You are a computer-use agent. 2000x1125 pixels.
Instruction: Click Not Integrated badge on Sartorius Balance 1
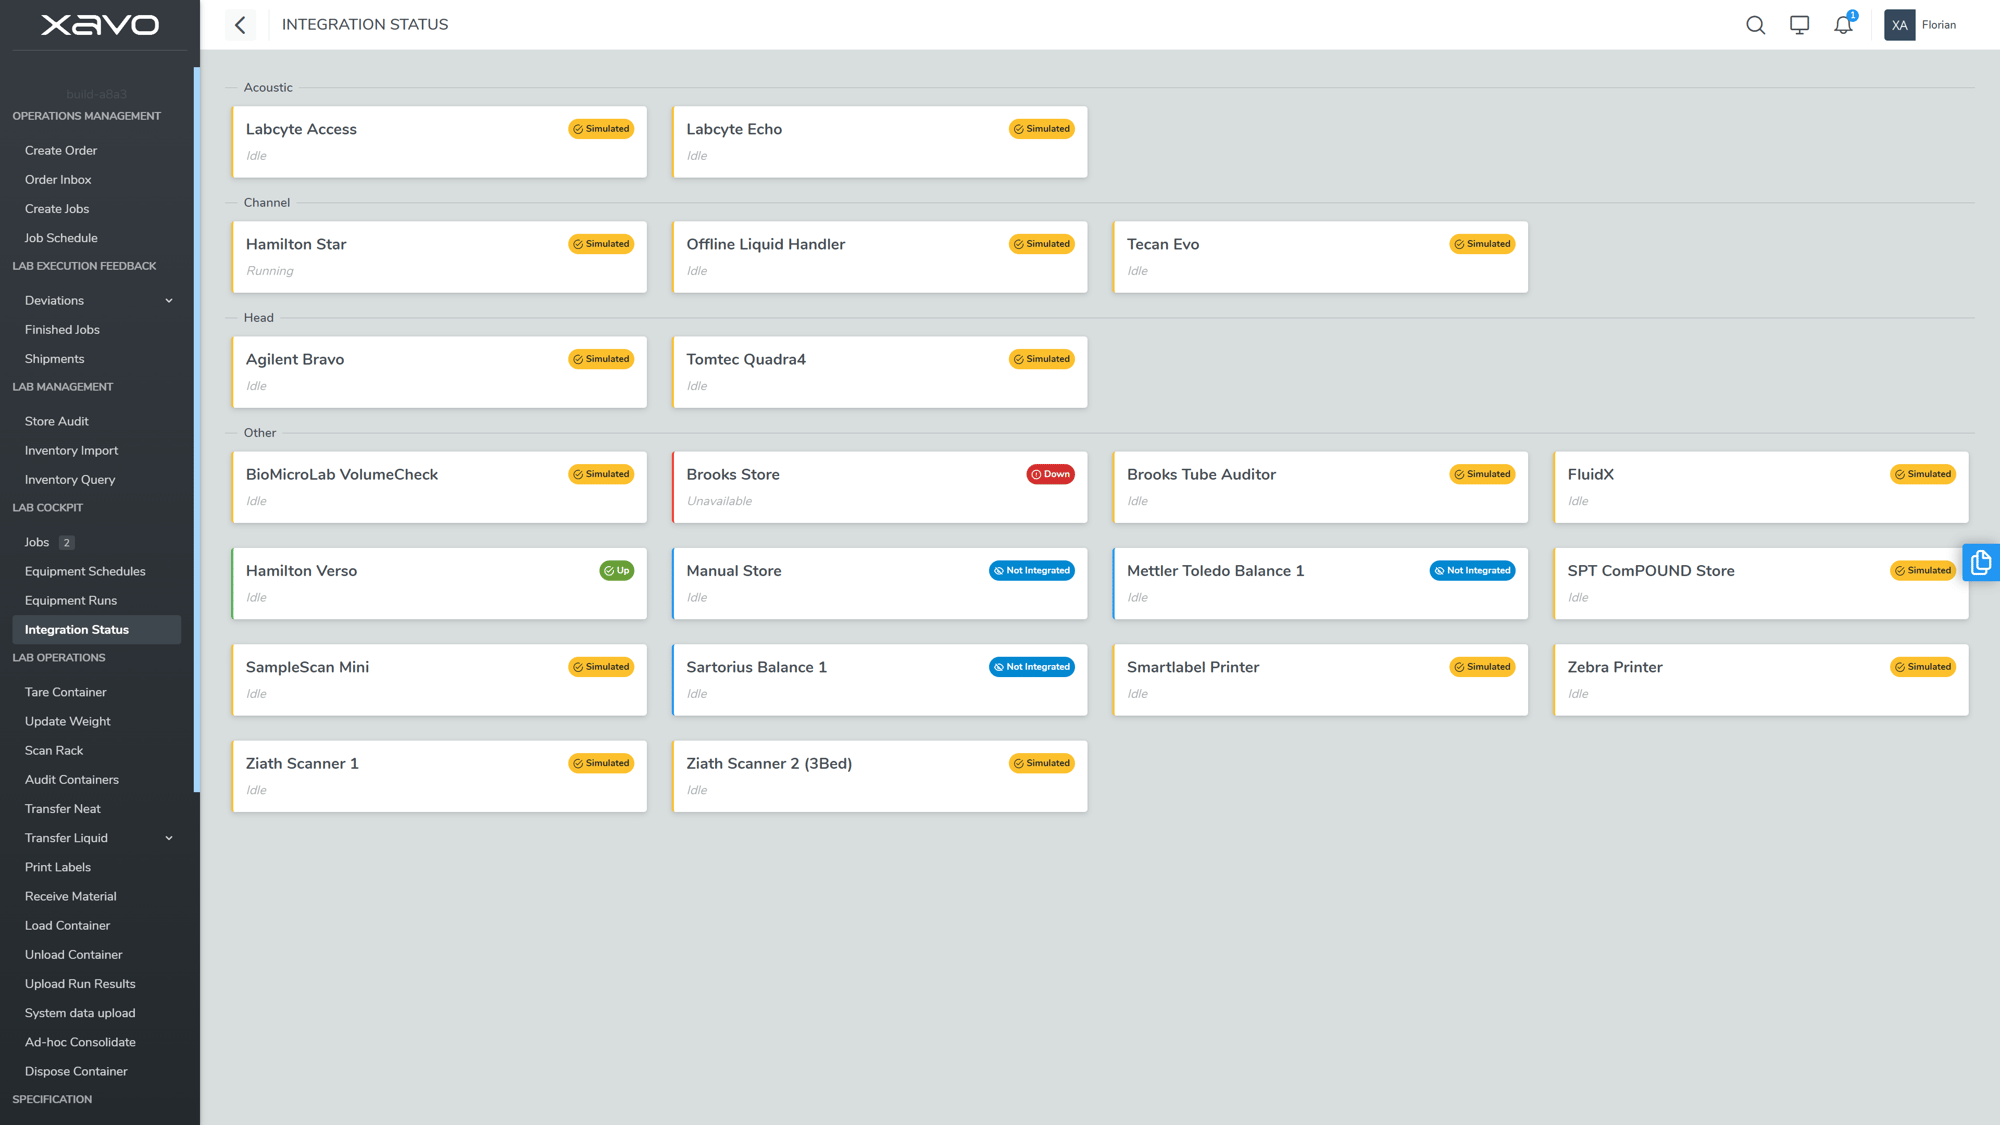[x=1032, y=667]
